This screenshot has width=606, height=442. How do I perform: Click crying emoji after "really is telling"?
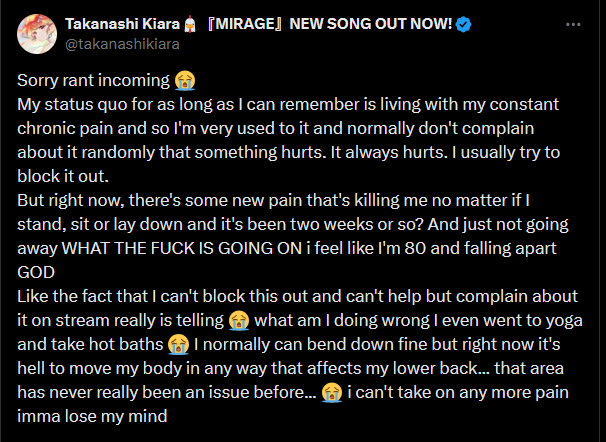point(238,321)
